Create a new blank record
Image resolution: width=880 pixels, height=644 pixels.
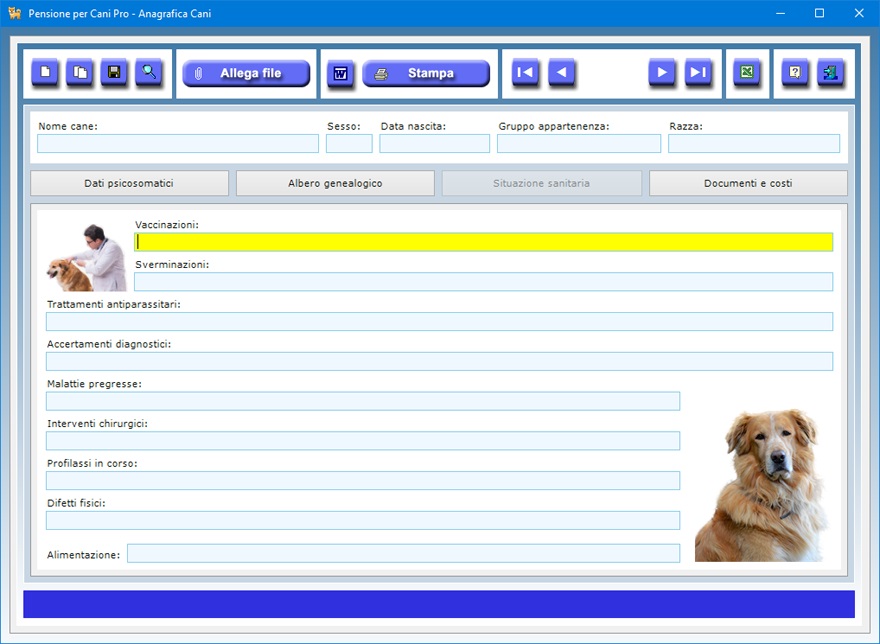tap(45, 72)
